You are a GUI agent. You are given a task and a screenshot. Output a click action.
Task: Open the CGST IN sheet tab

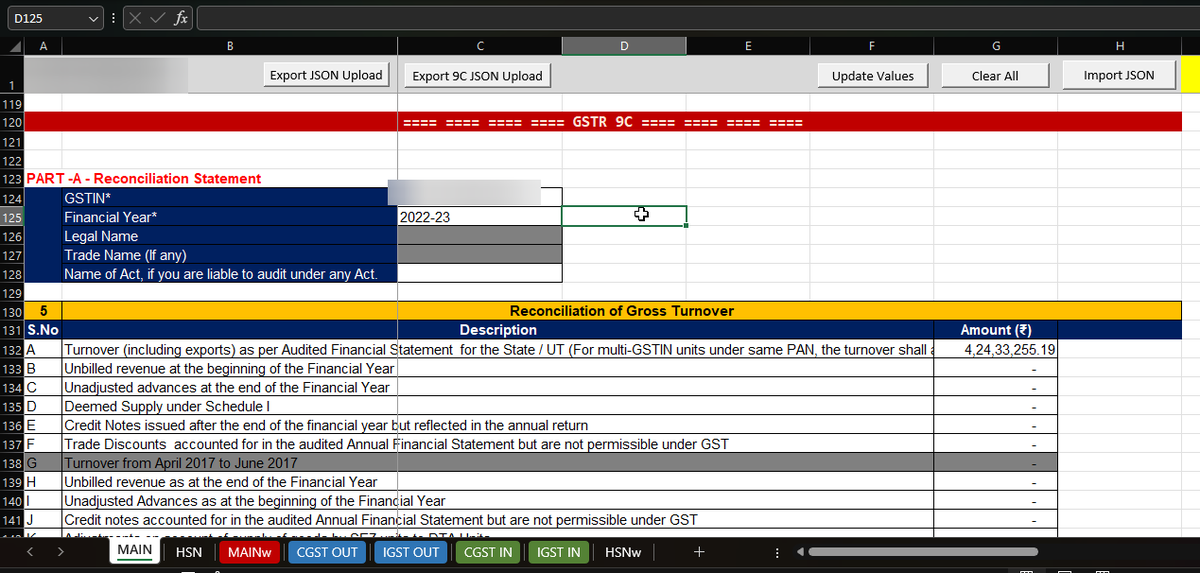coord(488,552)
